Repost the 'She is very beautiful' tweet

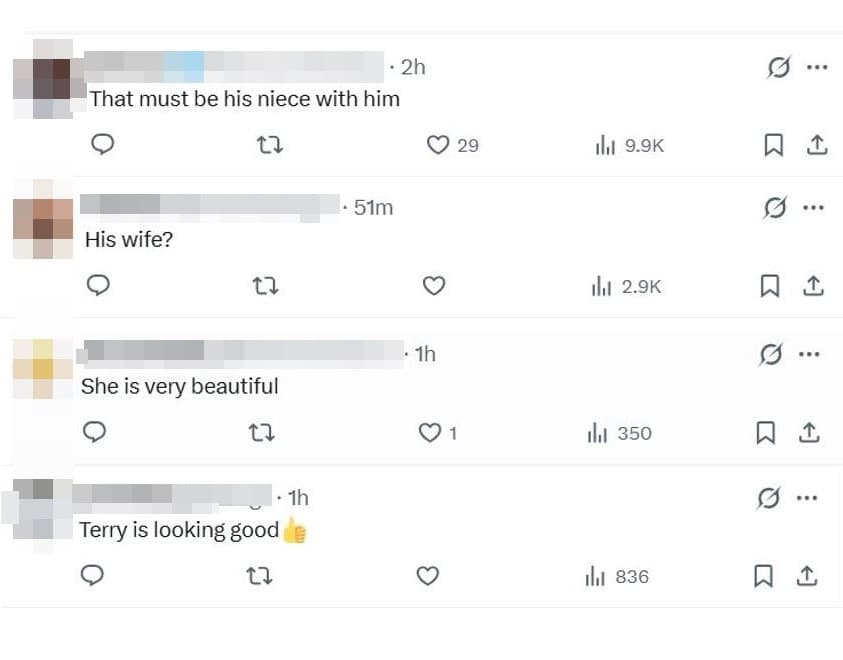(261, 433)
